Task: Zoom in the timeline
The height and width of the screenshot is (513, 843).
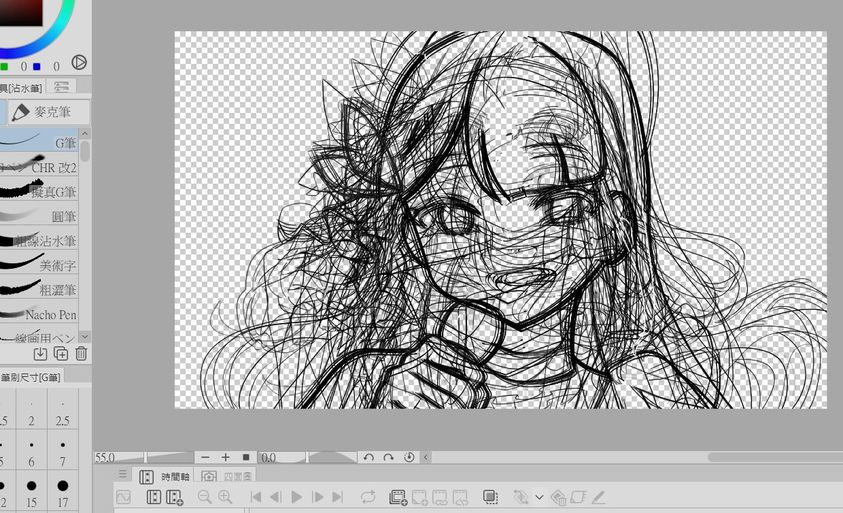Action: tap(225, 497)
